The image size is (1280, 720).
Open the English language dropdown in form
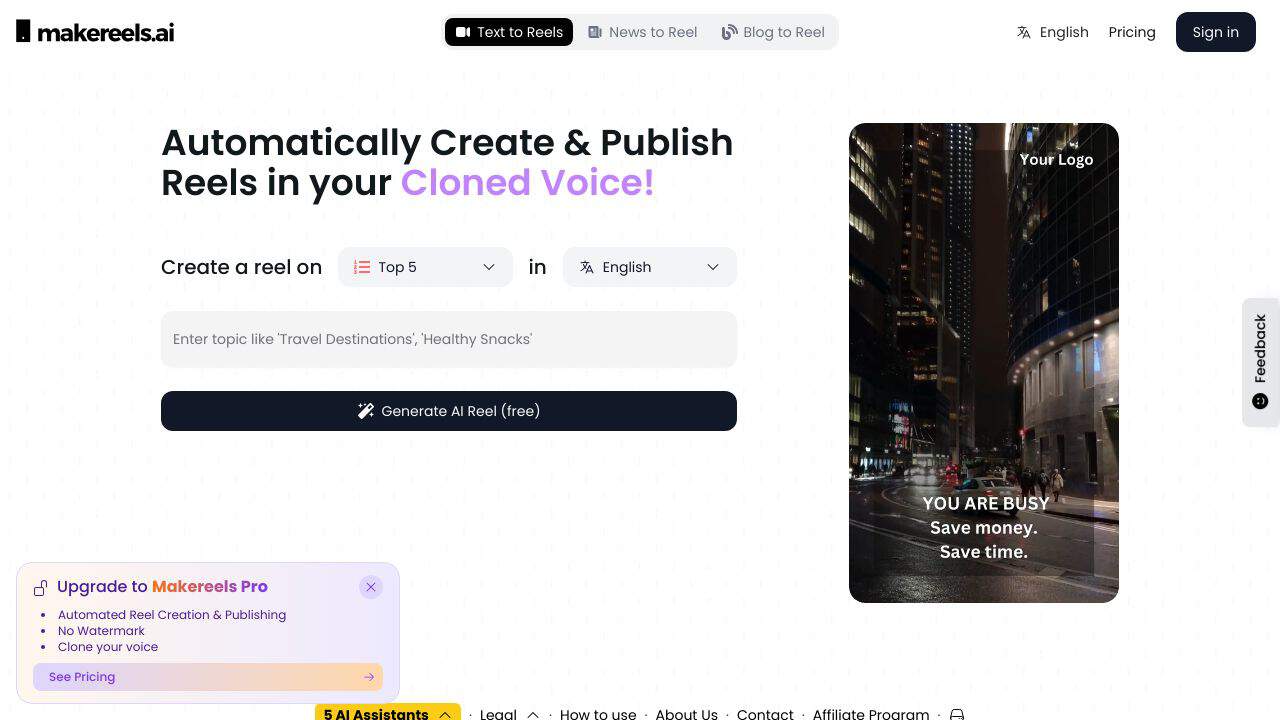tap(650, 267)
